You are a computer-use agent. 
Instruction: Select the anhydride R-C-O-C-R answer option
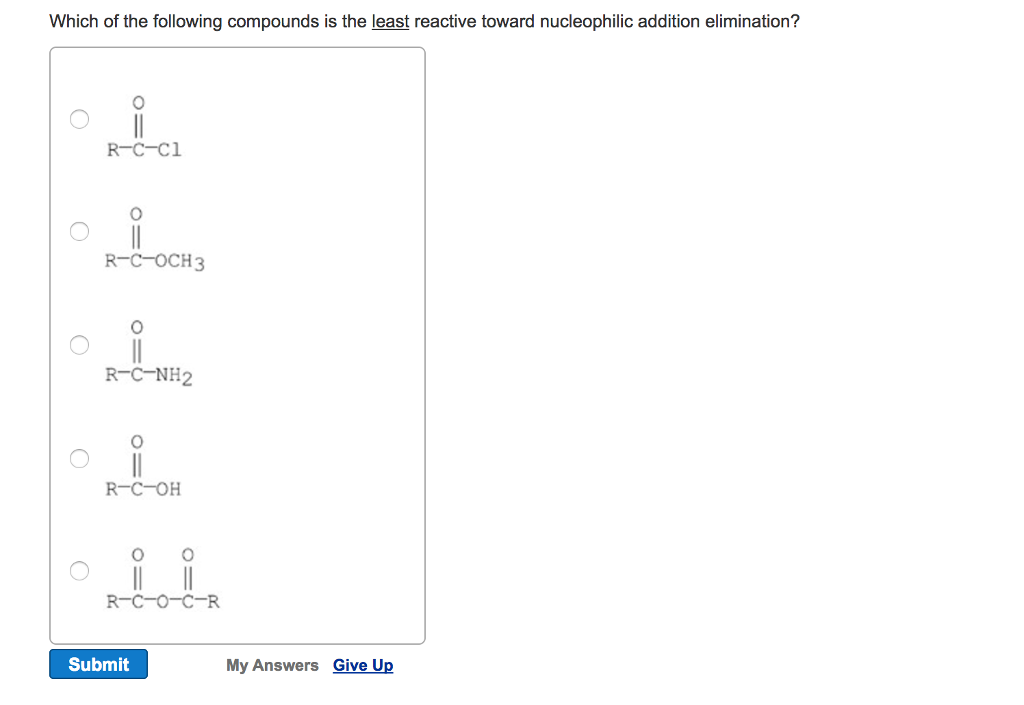point(79,571)
